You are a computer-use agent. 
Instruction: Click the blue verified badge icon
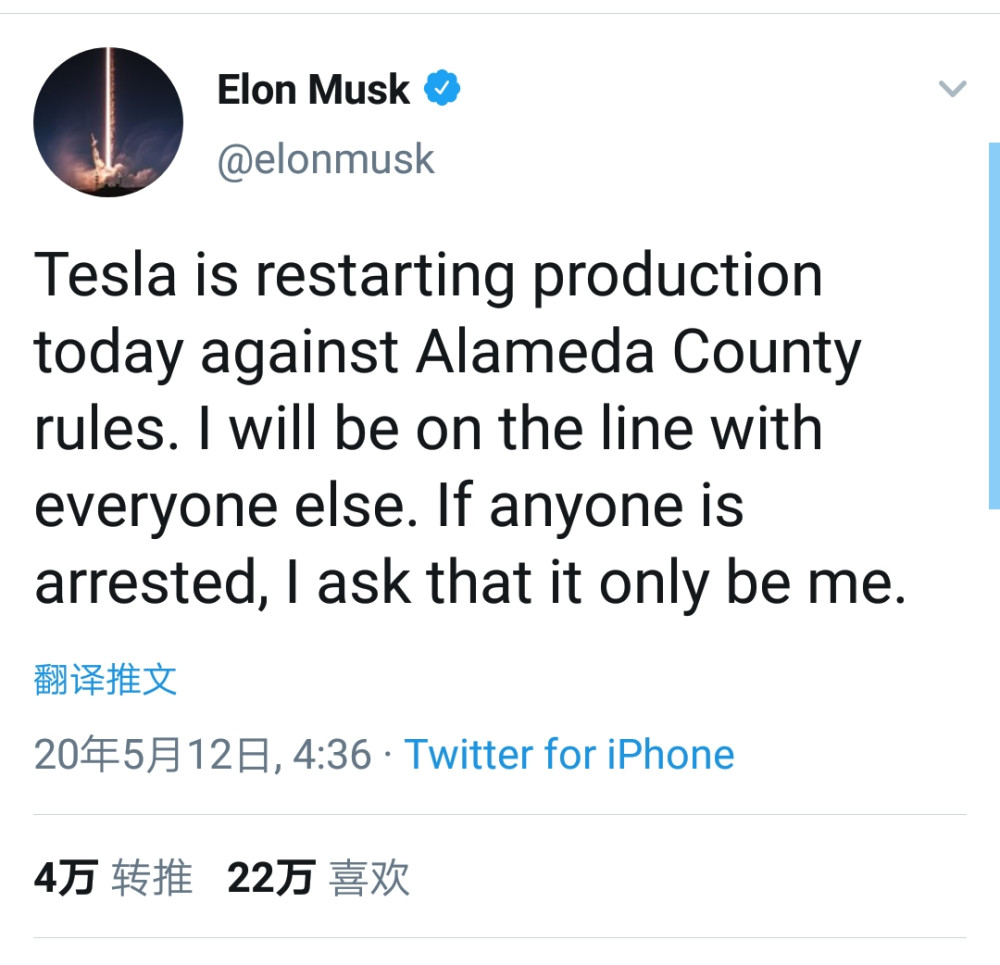point(443,90)
